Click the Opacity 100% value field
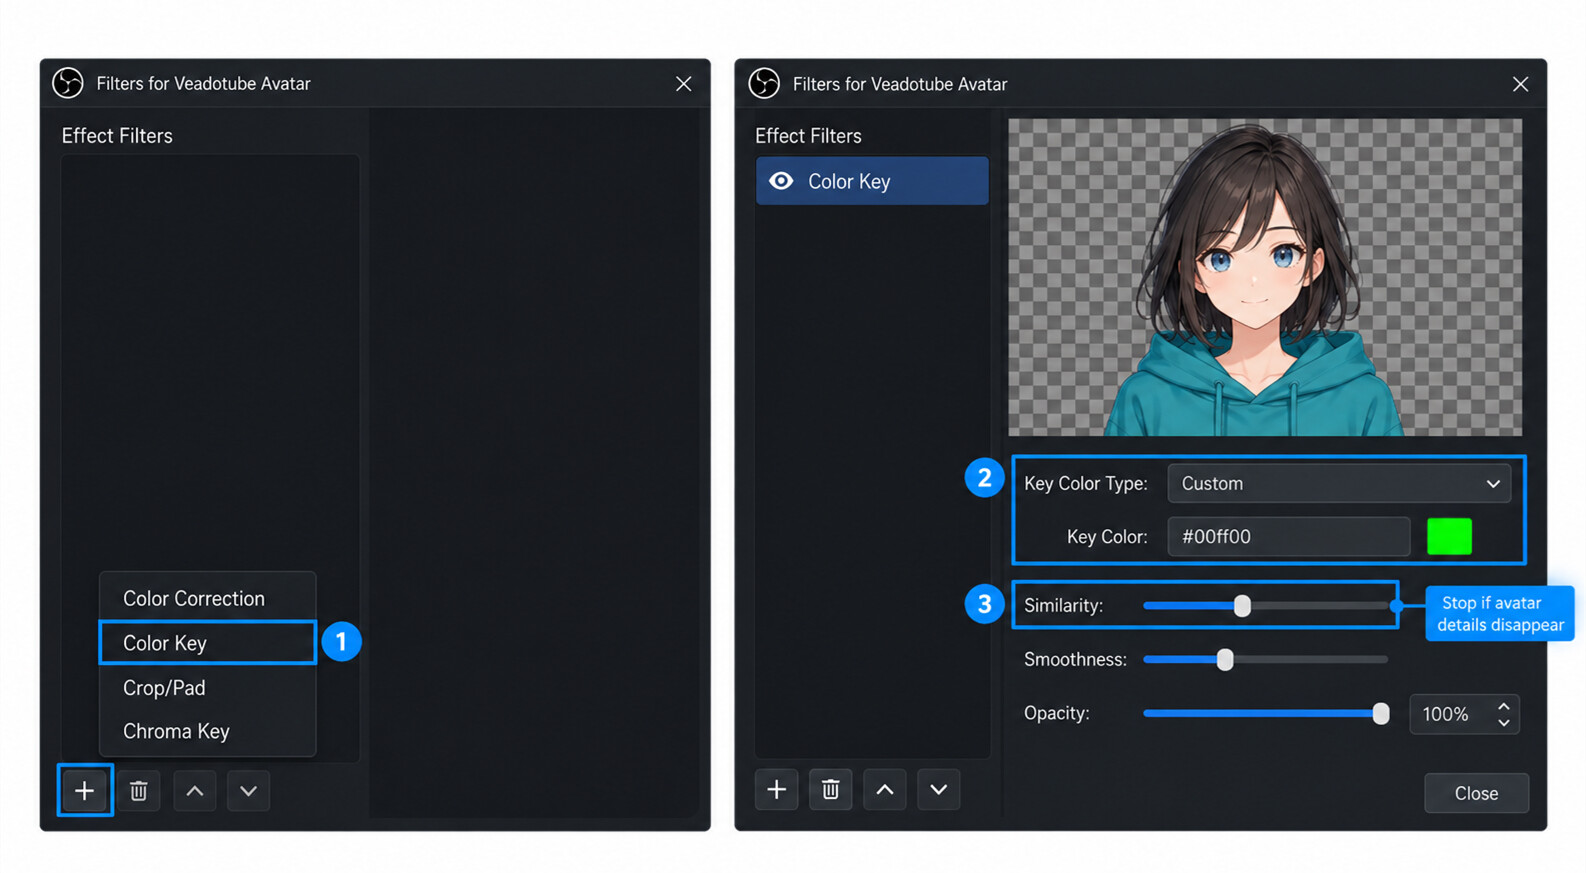The height and width of the screenshot is (873, 1586). coord(1464,714)
